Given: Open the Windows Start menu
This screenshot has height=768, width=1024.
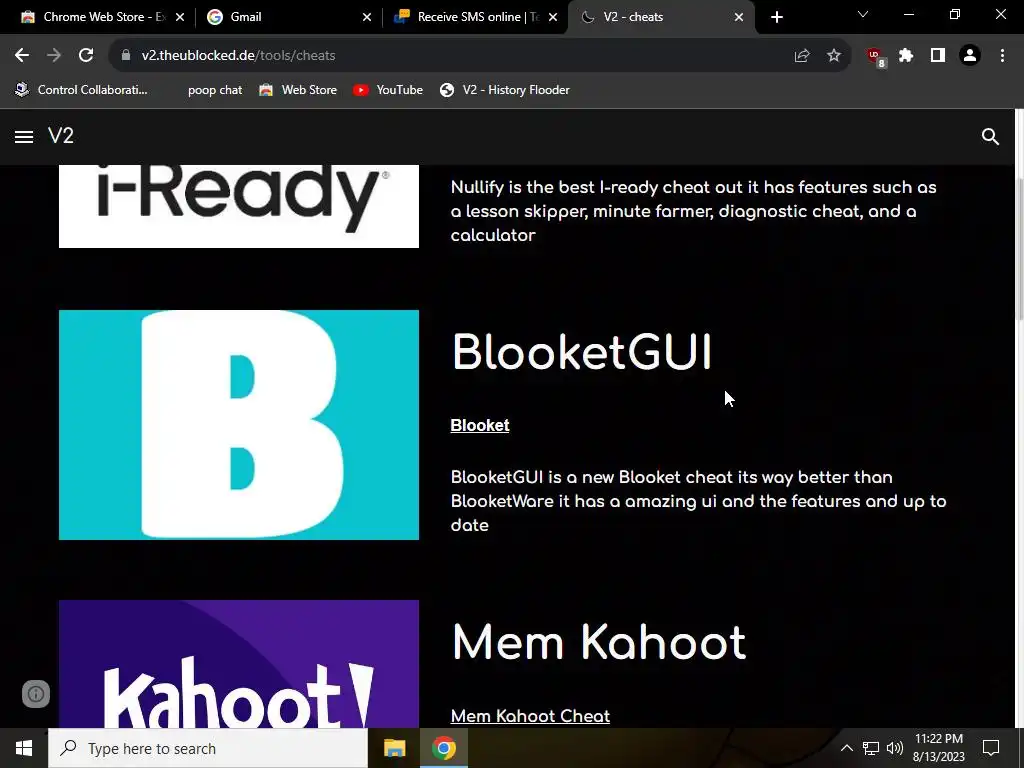Looking at the screenshot, I should coord(24,748).
